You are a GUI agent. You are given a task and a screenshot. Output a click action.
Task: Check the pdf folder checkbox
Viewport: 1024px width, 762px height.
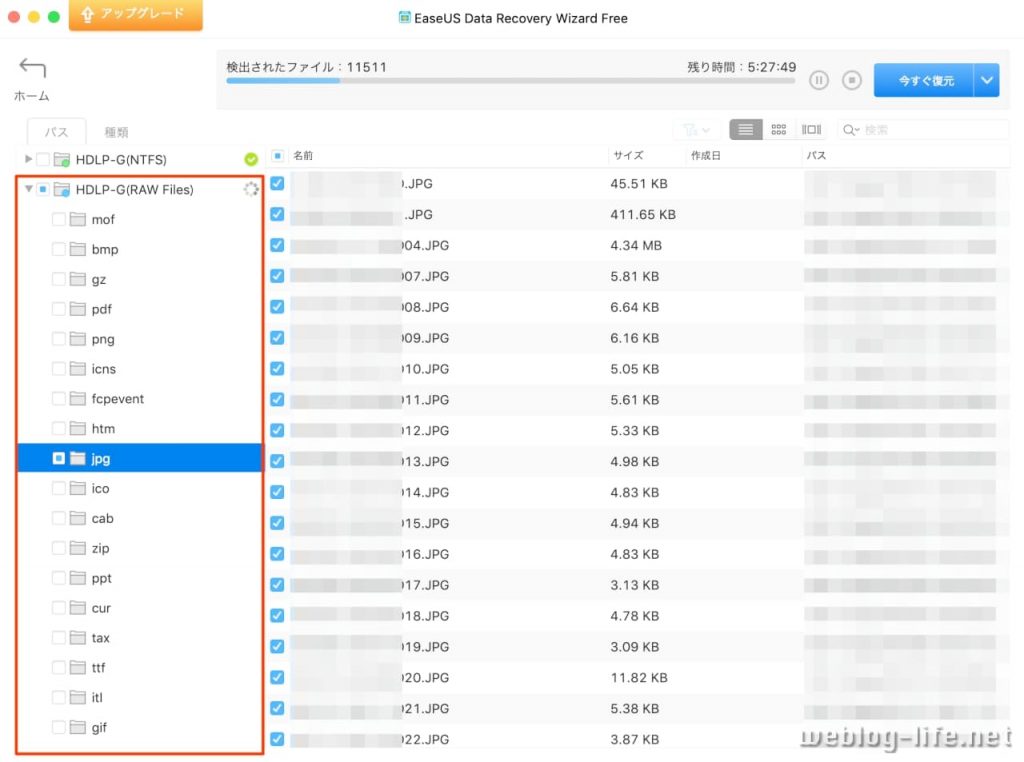(59, 308)
